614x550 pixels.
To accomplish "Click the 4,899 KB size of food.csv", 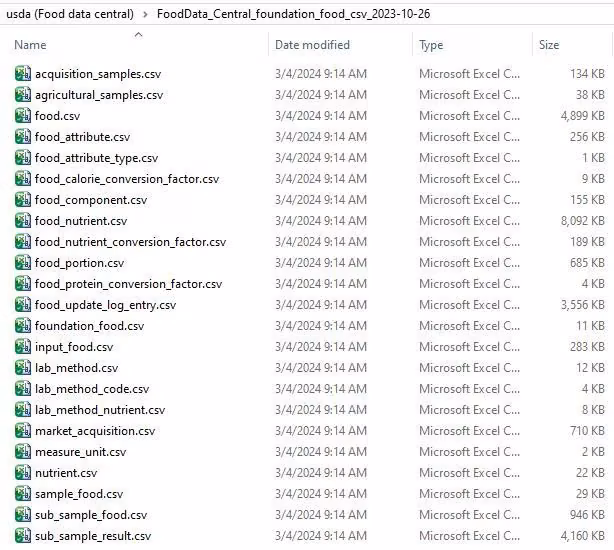I will 583,116.
